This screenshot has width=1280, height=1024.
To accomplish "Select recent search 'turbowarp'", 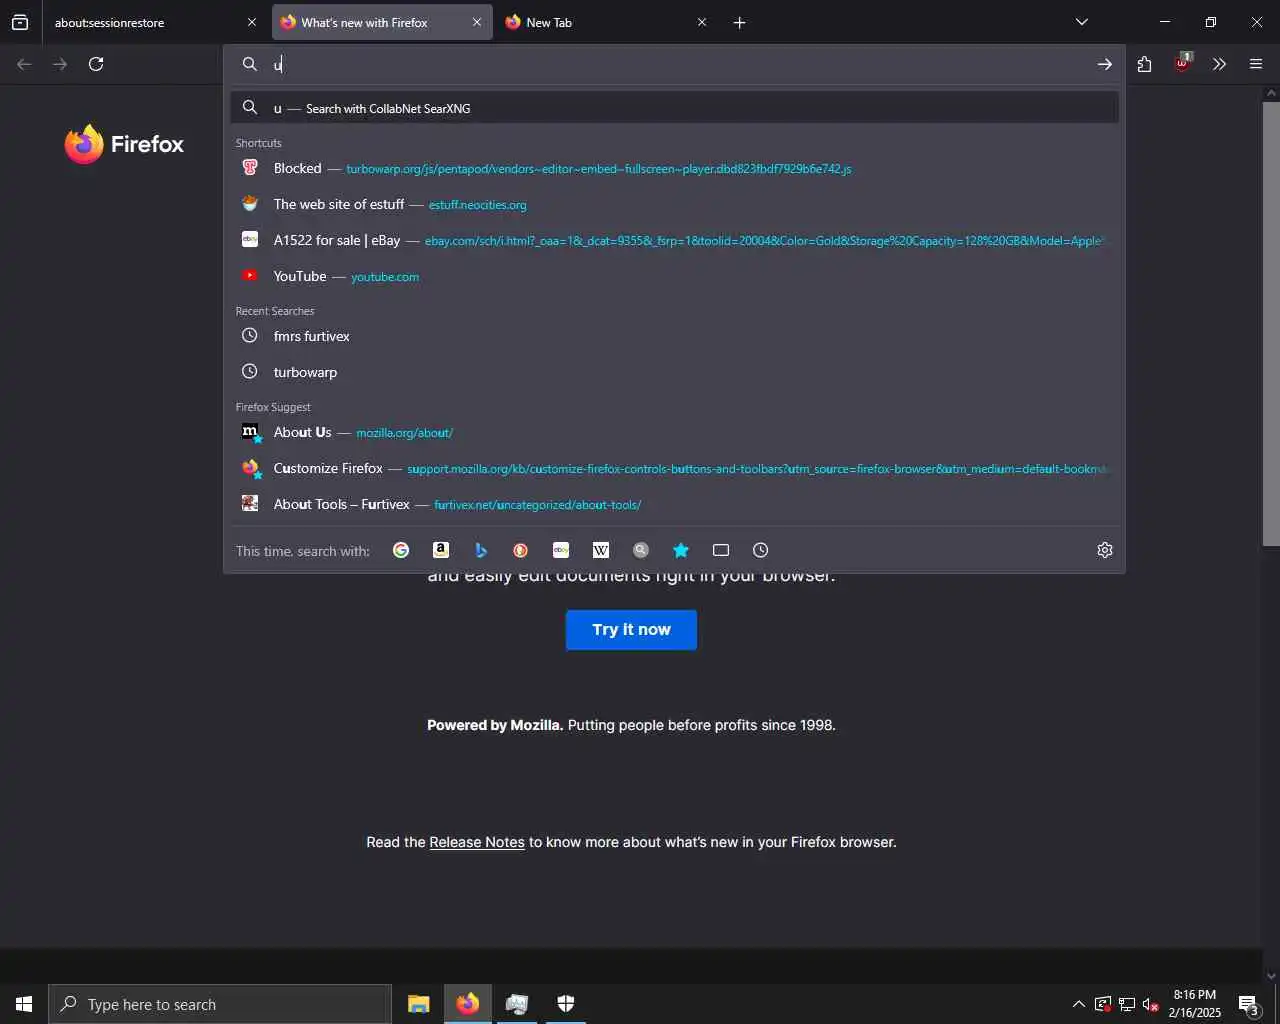I will tap(674, 372).
